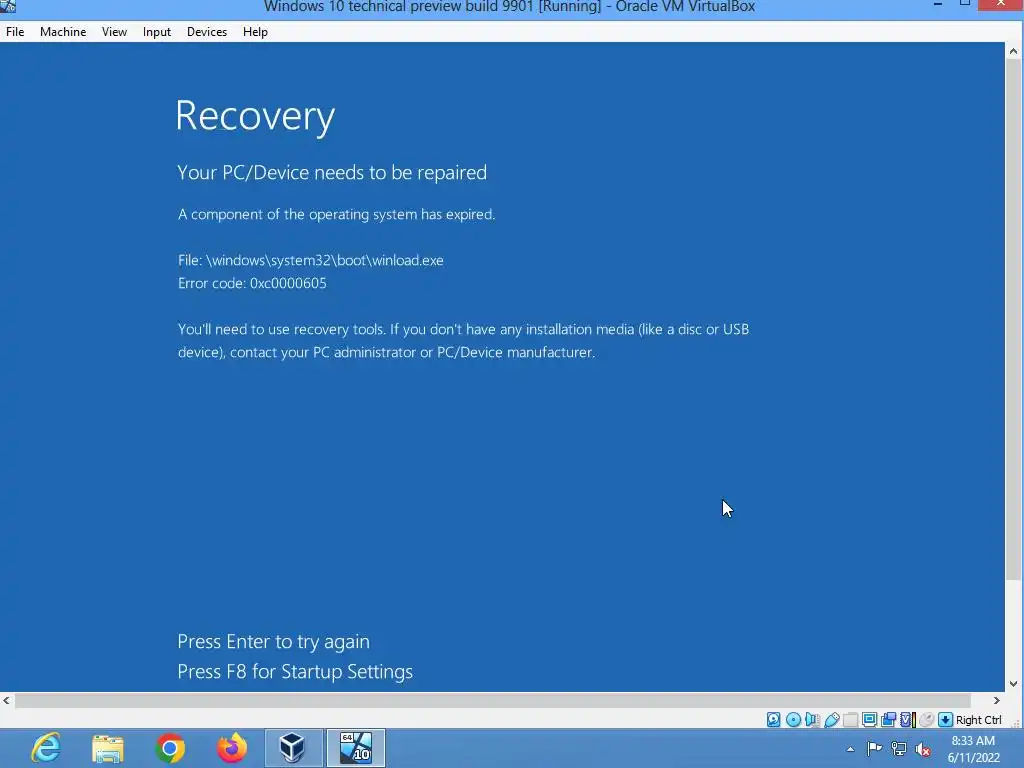Click the VirtualBox window title bar text

509,7
